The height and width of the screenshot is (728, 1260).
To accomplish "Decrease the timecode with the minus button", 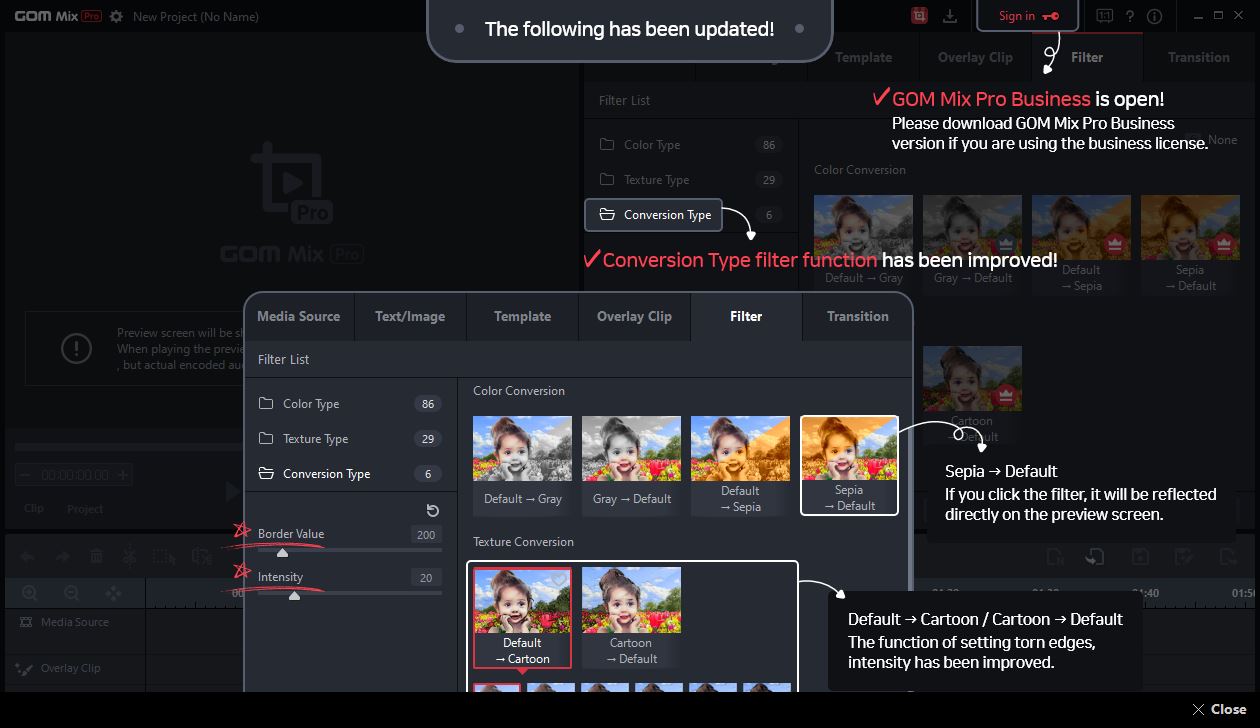I will click(24, 475).
